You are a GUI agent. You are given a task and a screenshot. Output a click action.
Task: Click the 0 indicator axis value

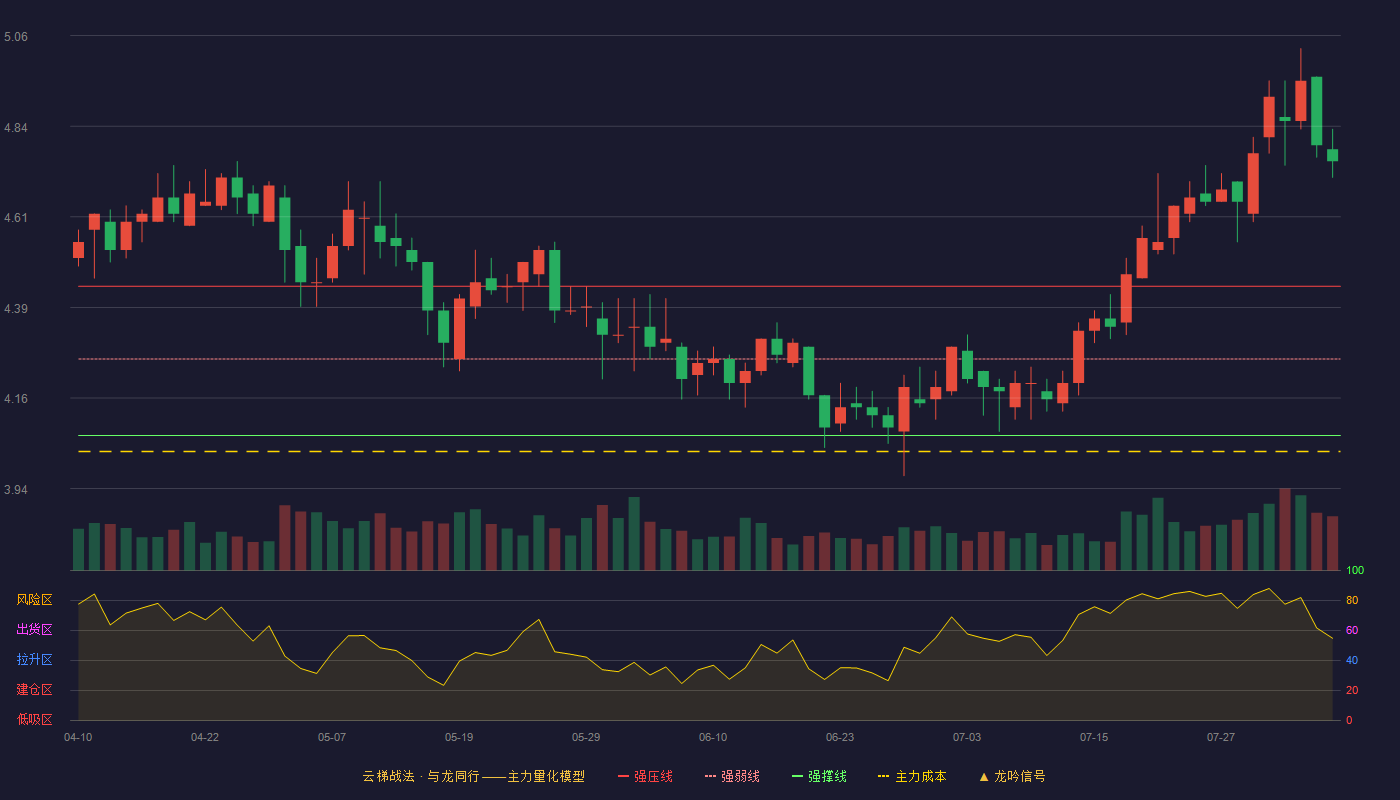point(1349,720)
